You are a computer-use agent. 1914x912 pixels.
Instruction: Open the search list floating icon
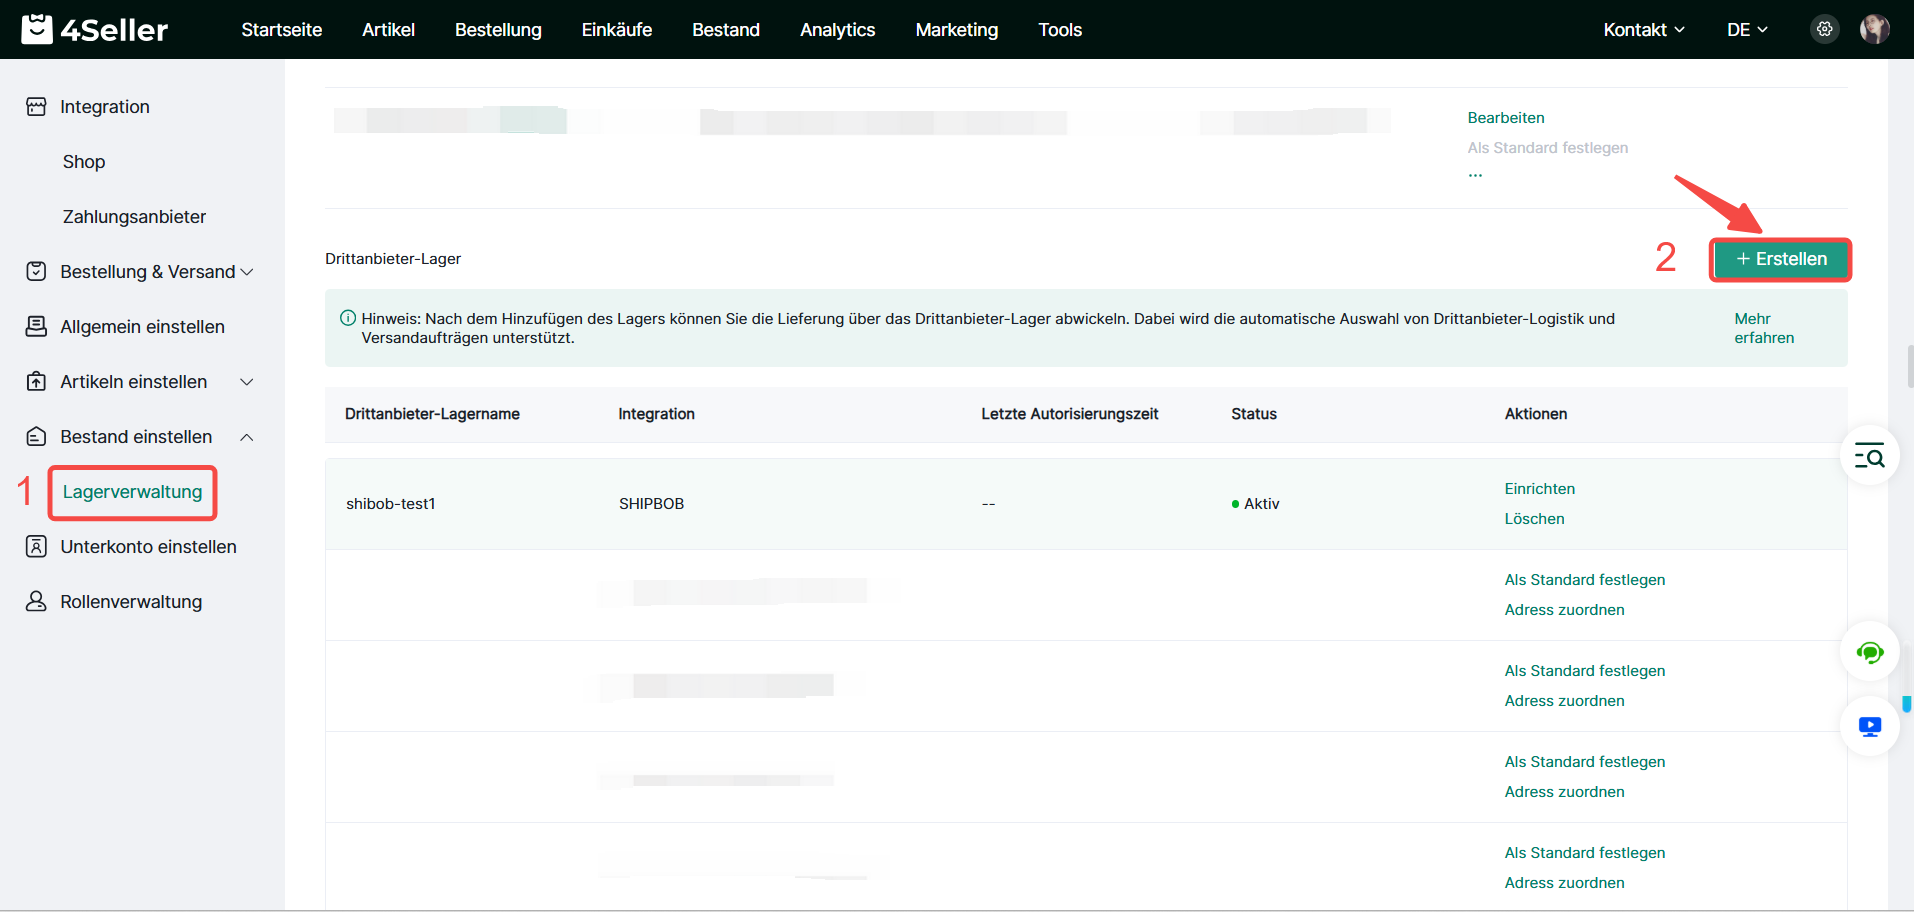click(x=1869, y=456)
